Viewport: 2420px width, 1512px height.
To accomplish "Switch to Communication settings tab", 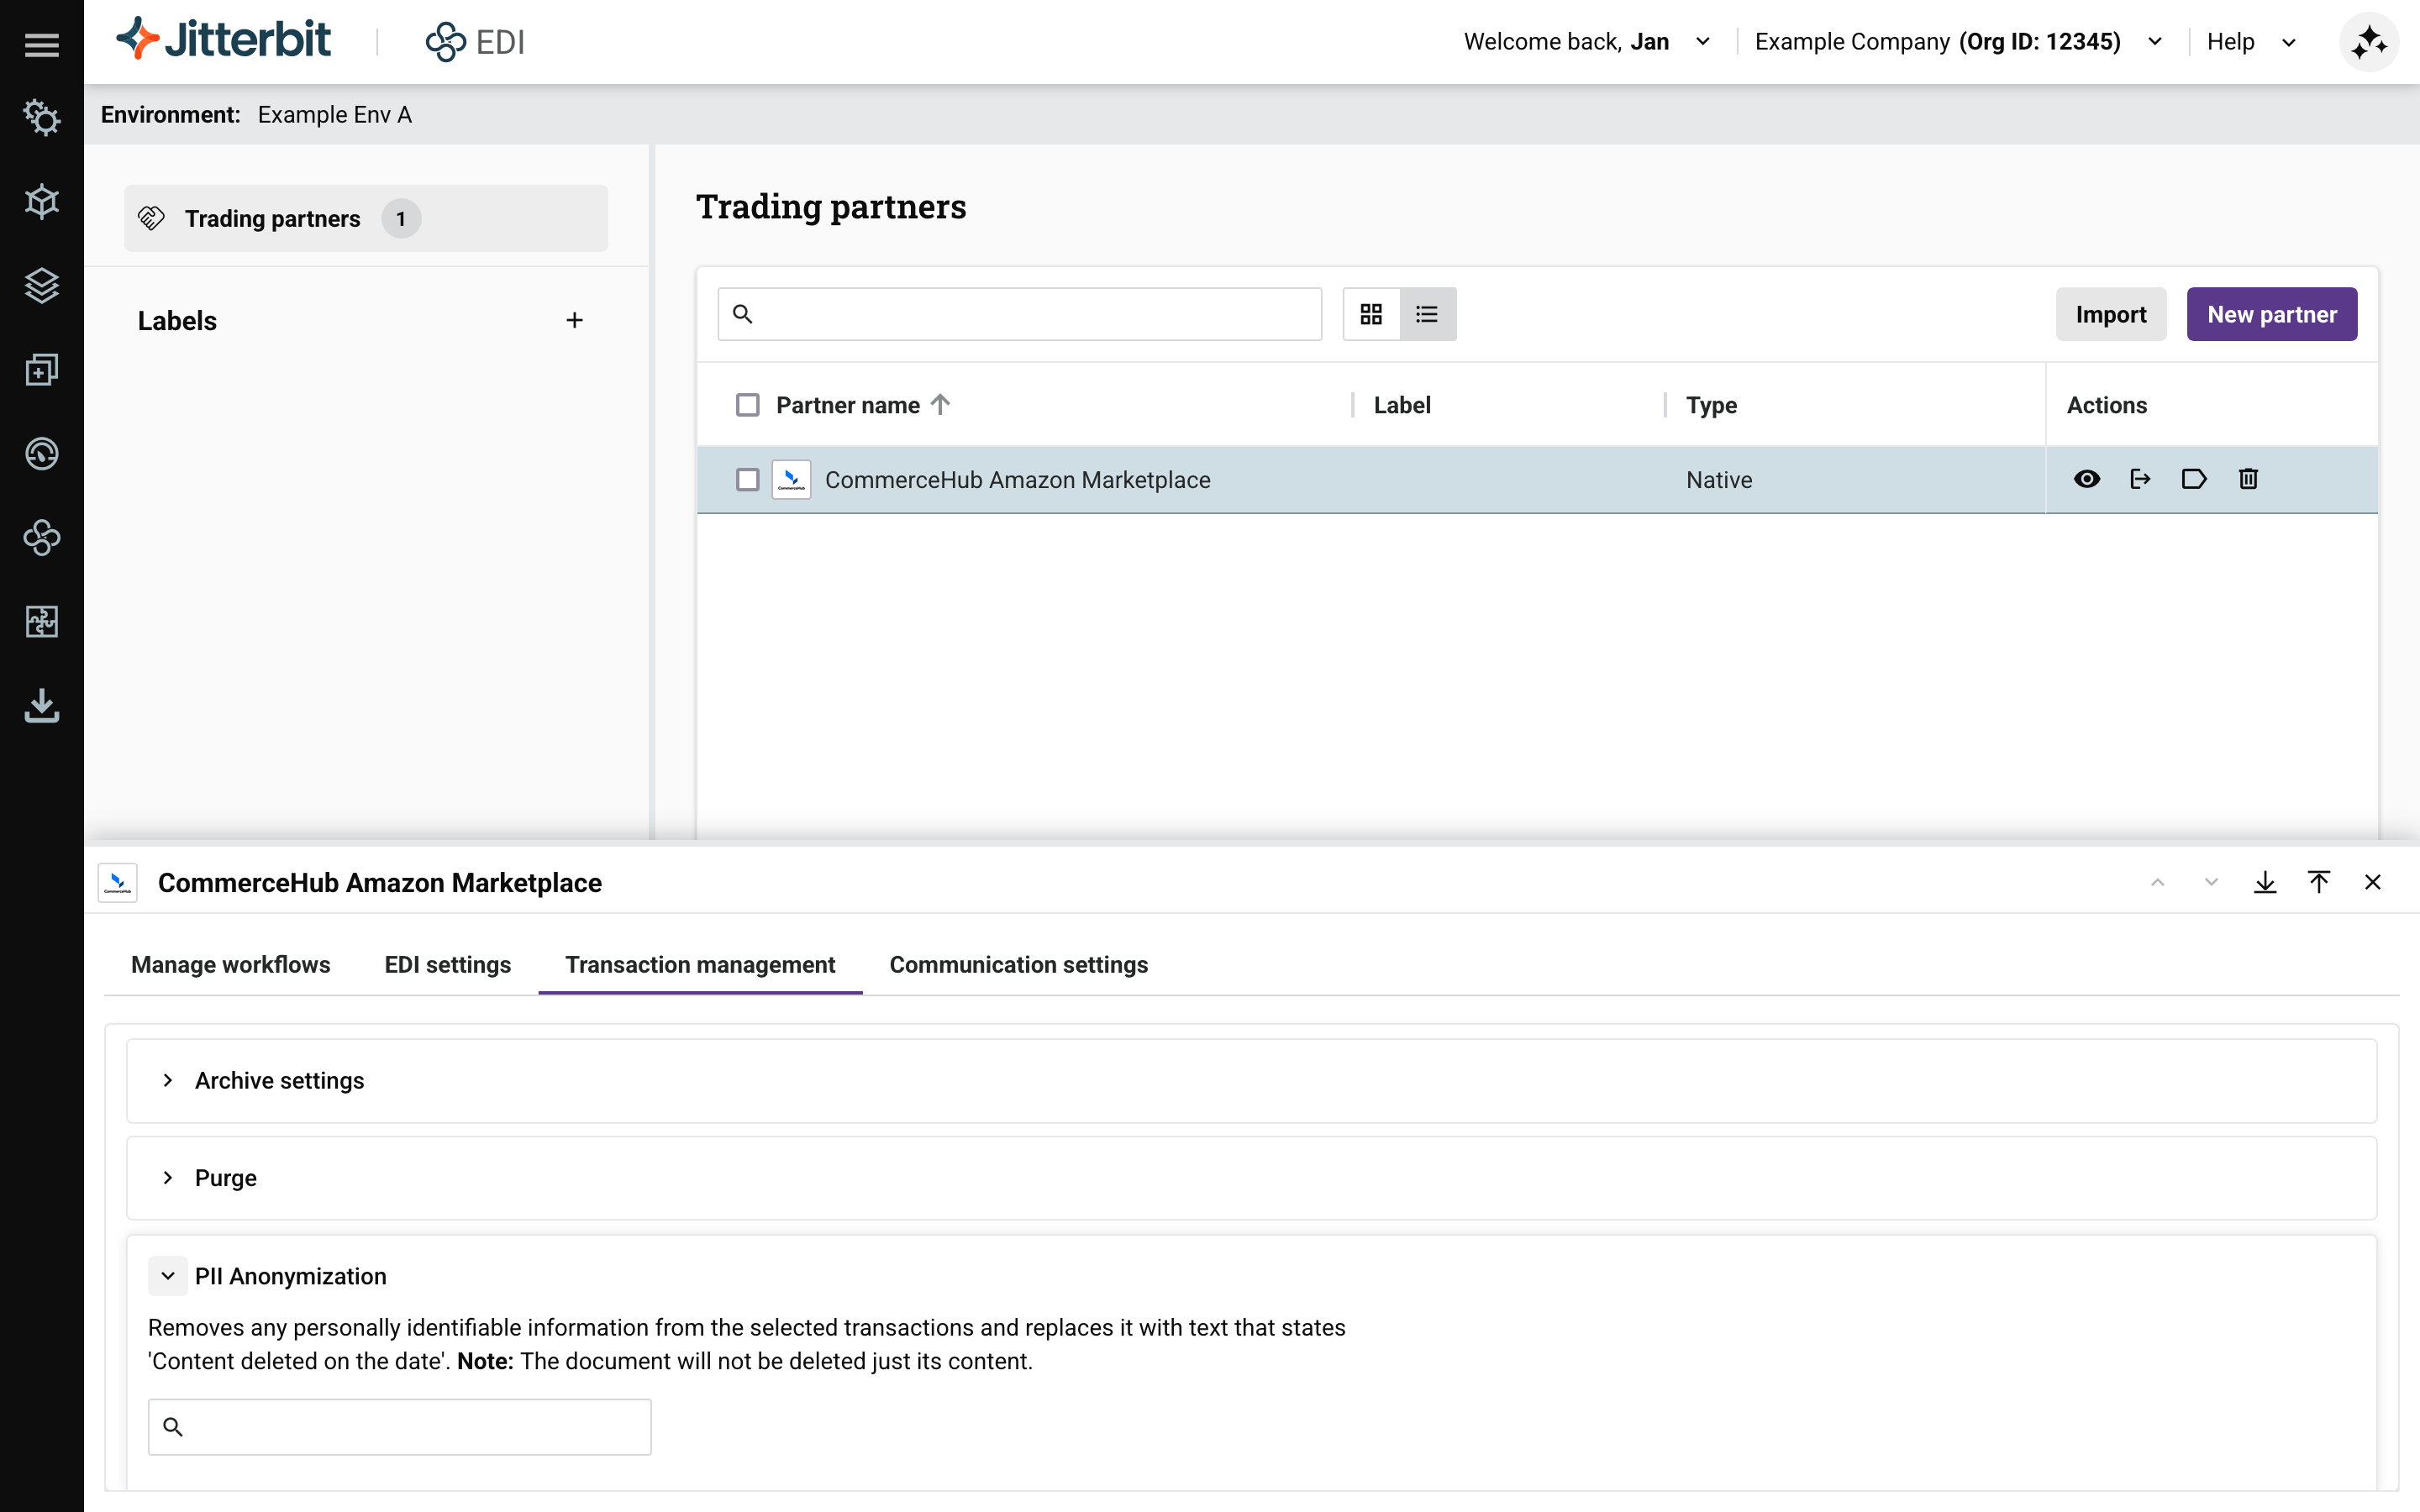I will coord(1018,964).
